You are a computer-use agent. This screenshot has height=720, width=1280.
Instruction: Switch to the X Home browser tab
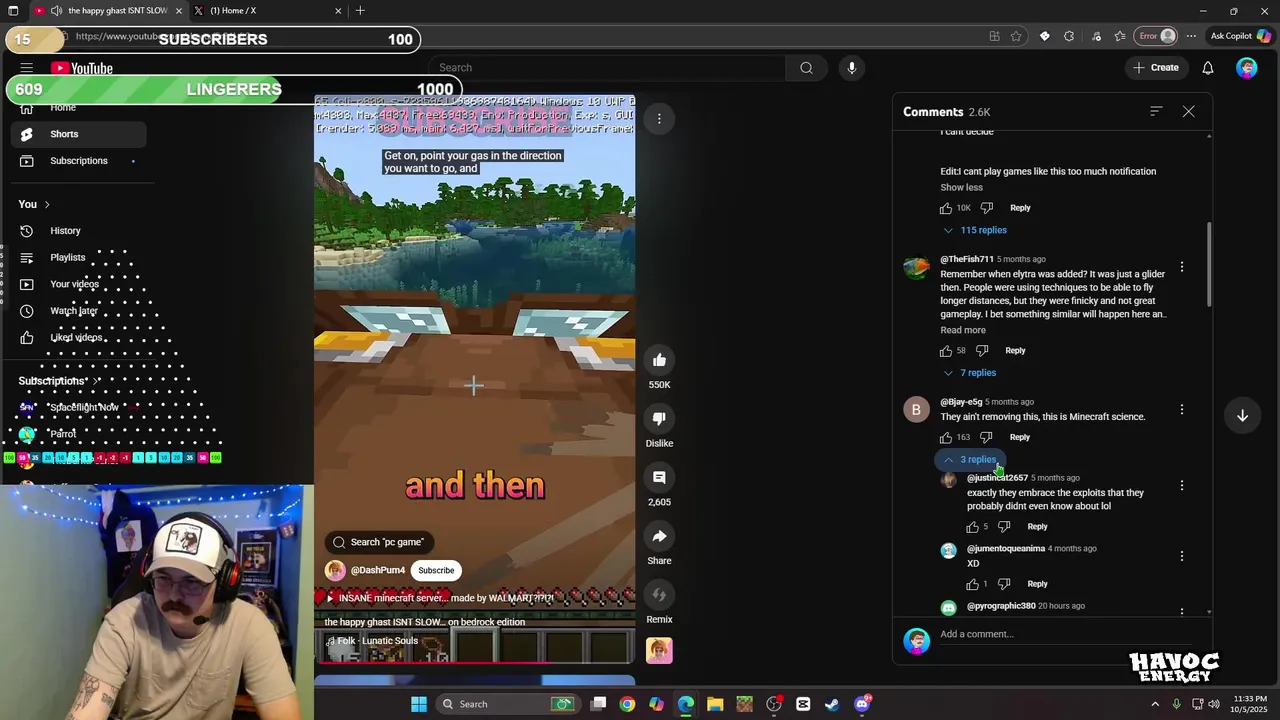click(x=268, y=11)
